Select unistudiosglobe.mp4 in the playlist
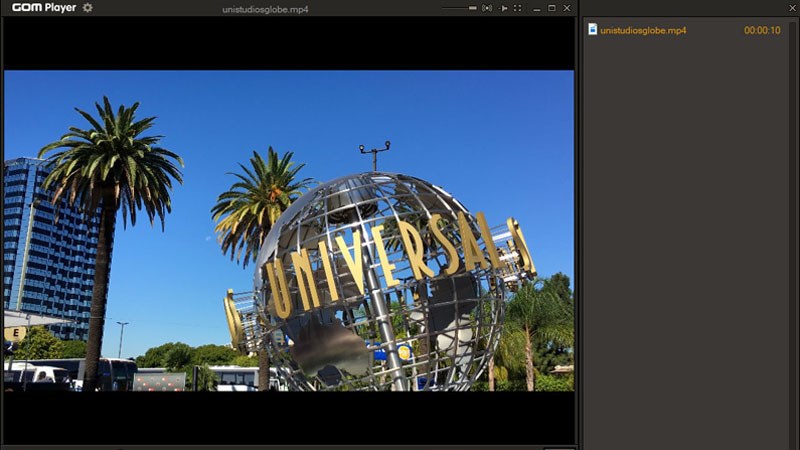 coord(643,30)
